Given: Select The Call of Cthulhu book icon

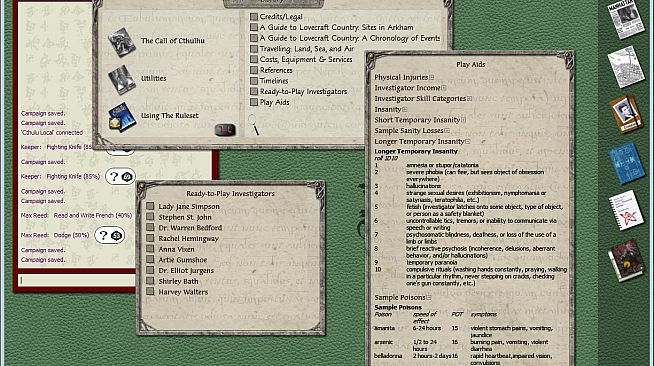Looking at the screenshot, I should click(122, 42).
